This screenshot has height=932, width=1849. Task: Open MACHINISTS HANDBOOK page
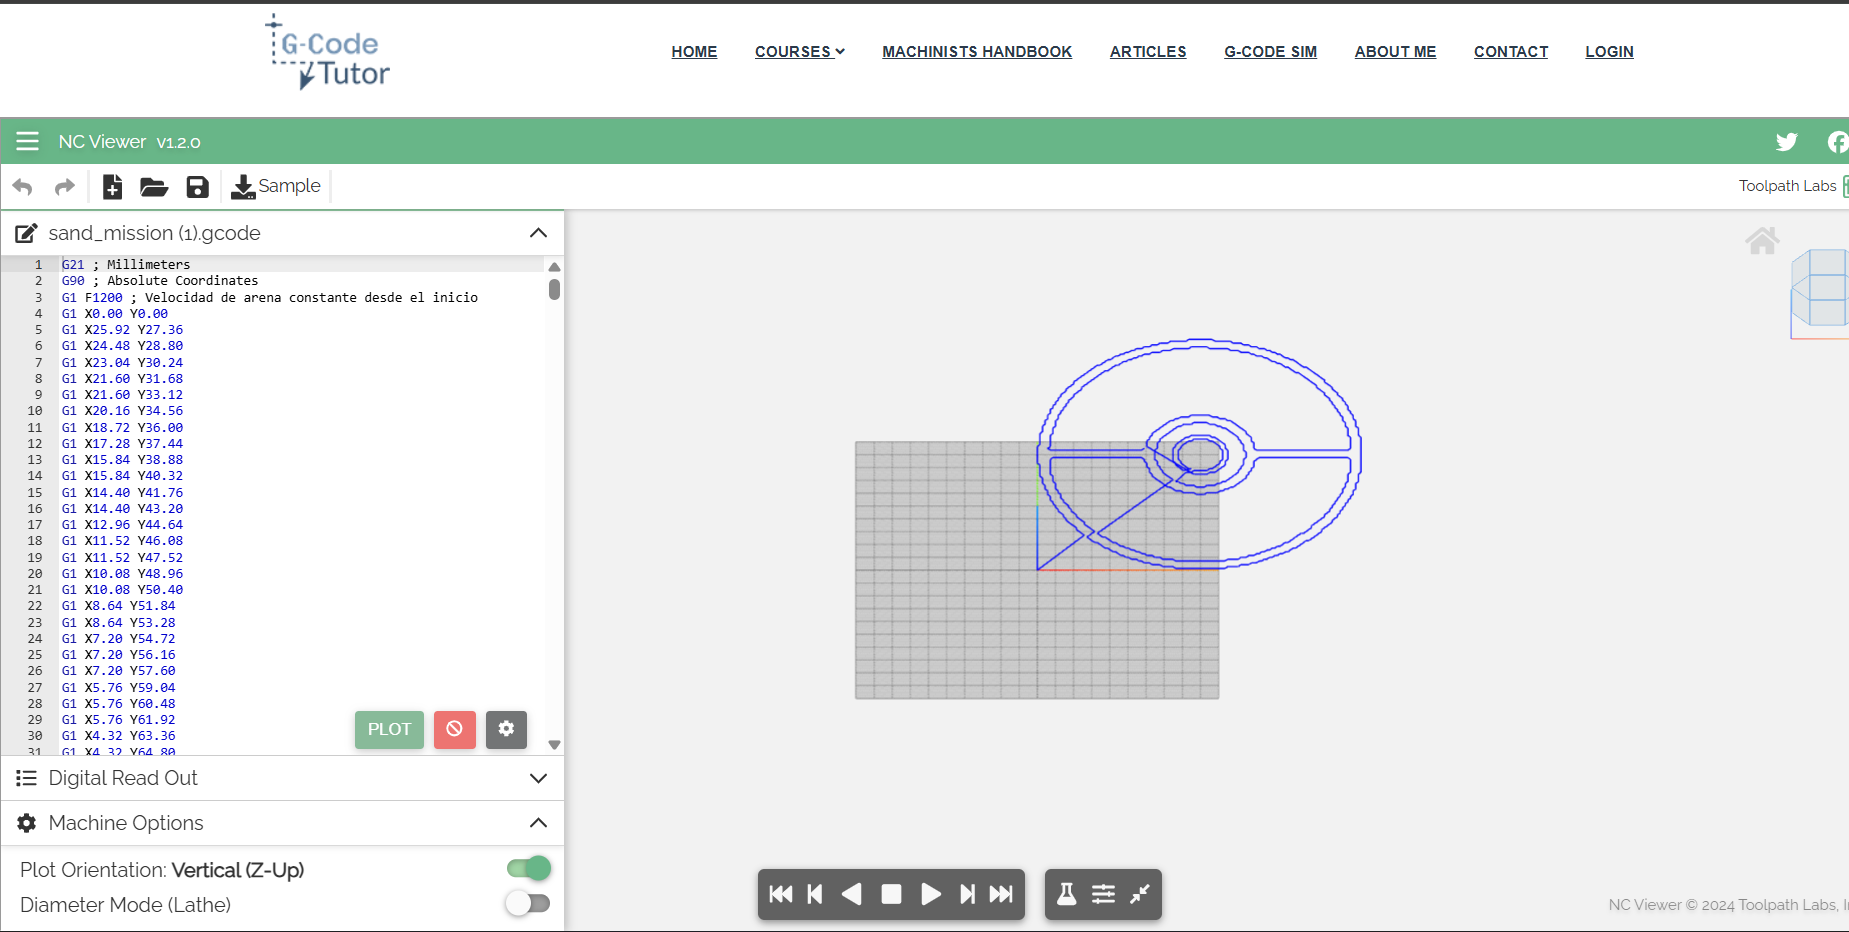click(x=977, y=52)
